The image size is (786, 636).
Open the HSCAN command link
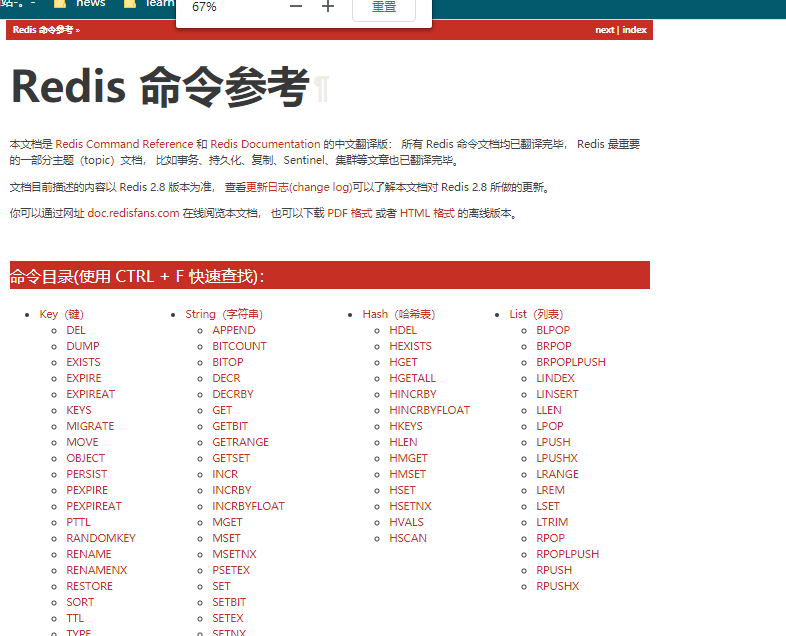408,539
